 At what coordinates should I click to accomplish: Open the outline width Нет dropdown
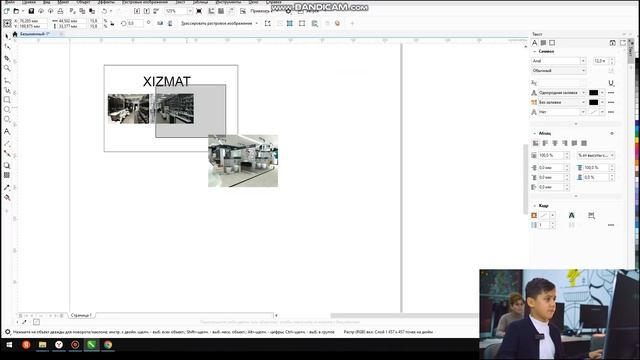coord(583,112)
